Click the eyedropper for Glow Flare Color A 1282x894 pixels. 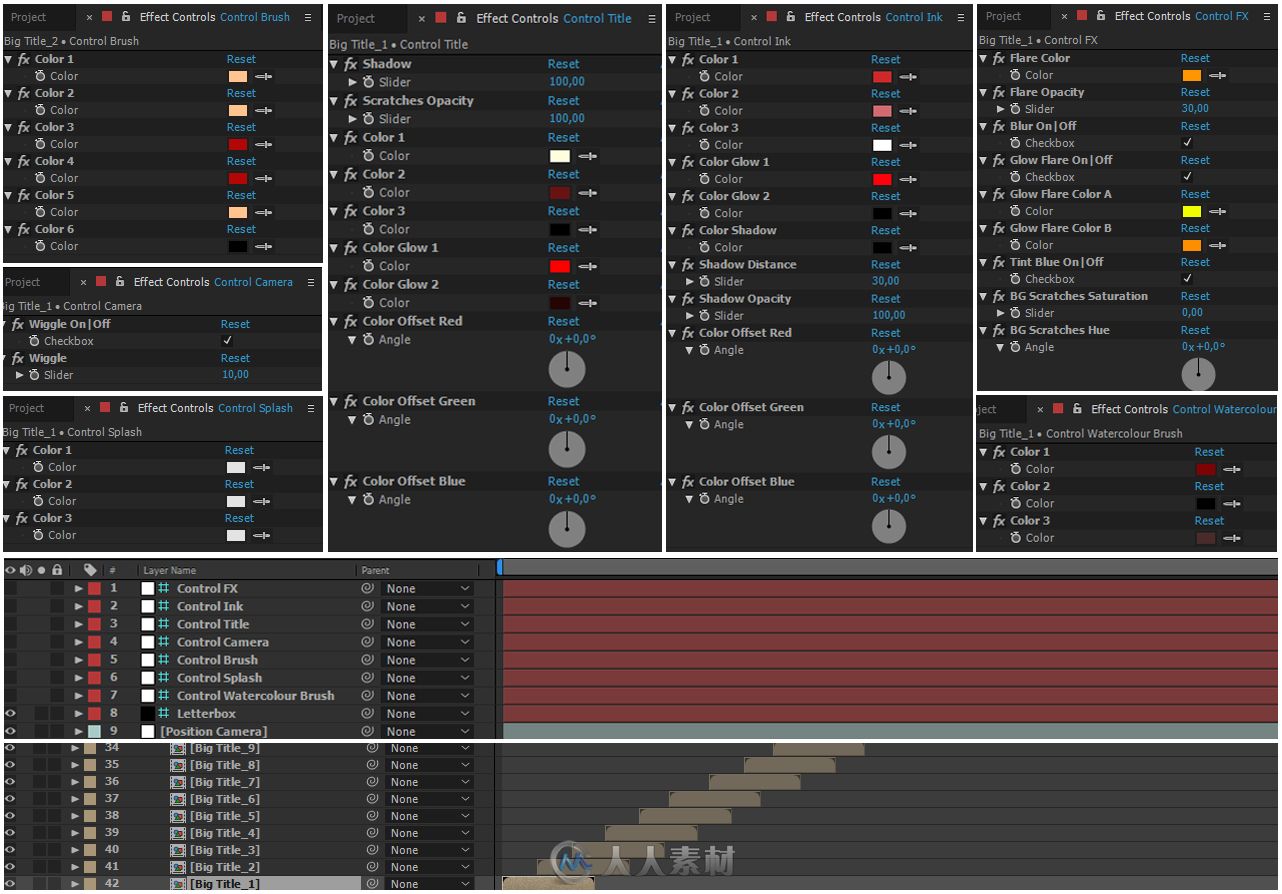click(1218, 211)
